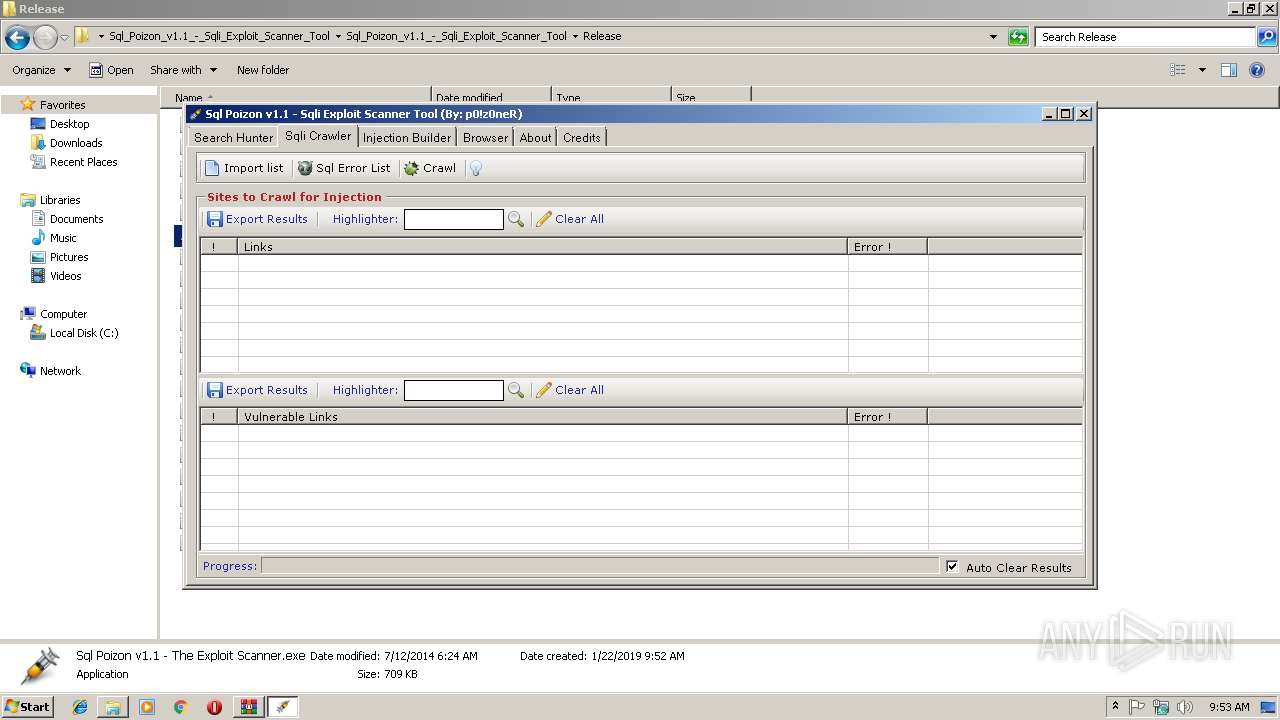Click the upper Highlighter search magnifier icon

[x=516, y=219]
